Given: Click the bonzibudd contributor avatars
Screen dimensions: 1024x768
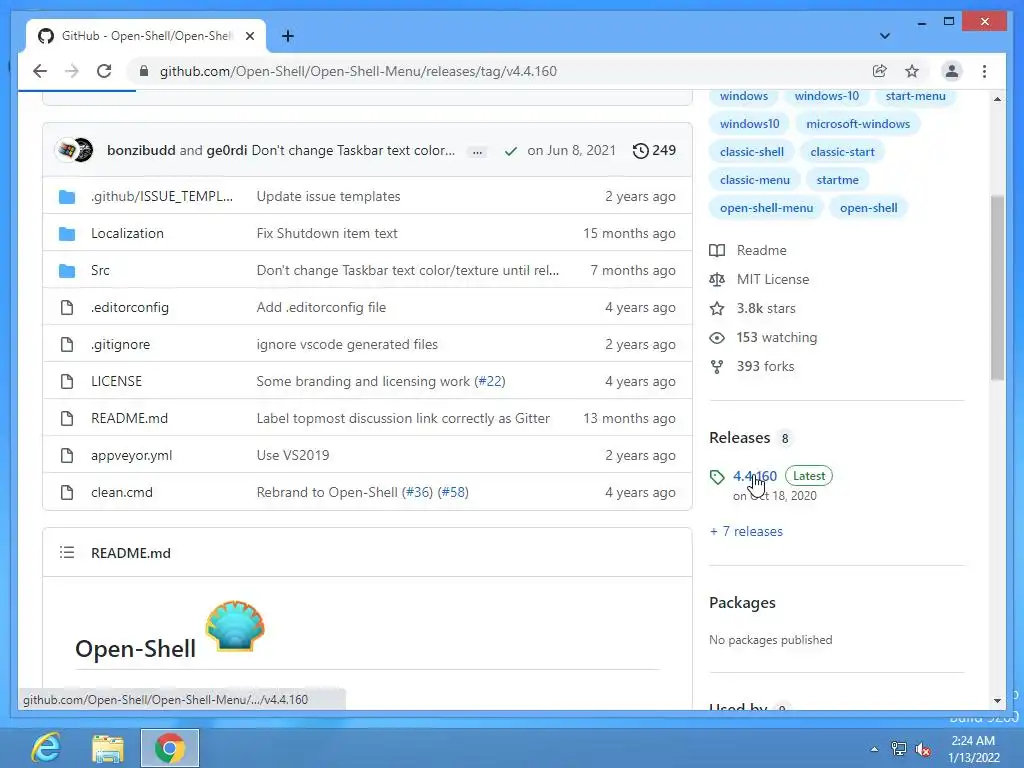Looking at the screenshot, I should click(x=74, y=150).
